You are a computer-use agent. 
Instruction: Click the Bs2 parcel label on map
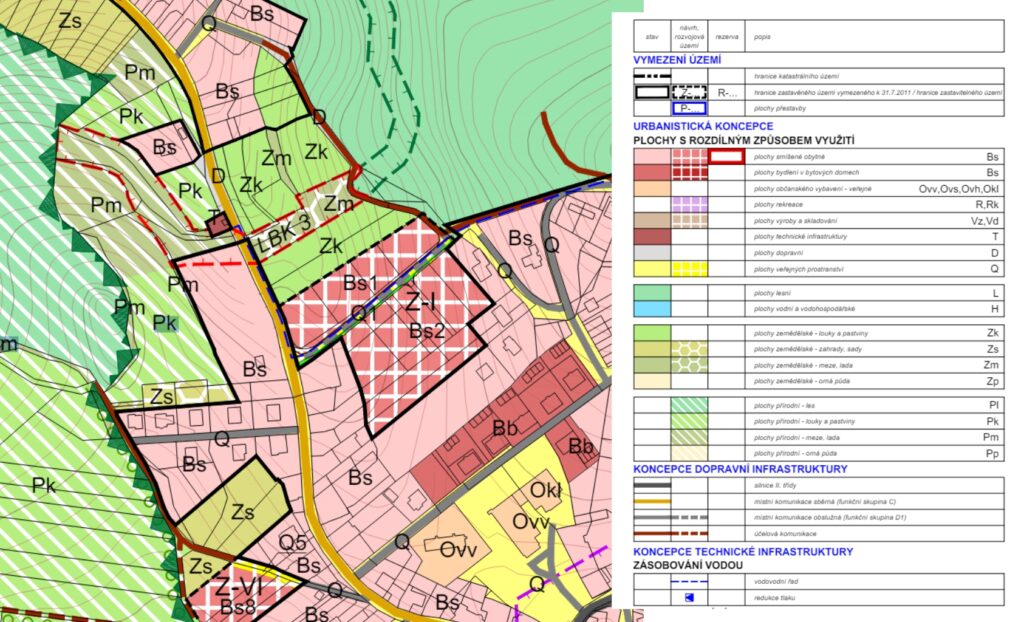coord(427,332)
